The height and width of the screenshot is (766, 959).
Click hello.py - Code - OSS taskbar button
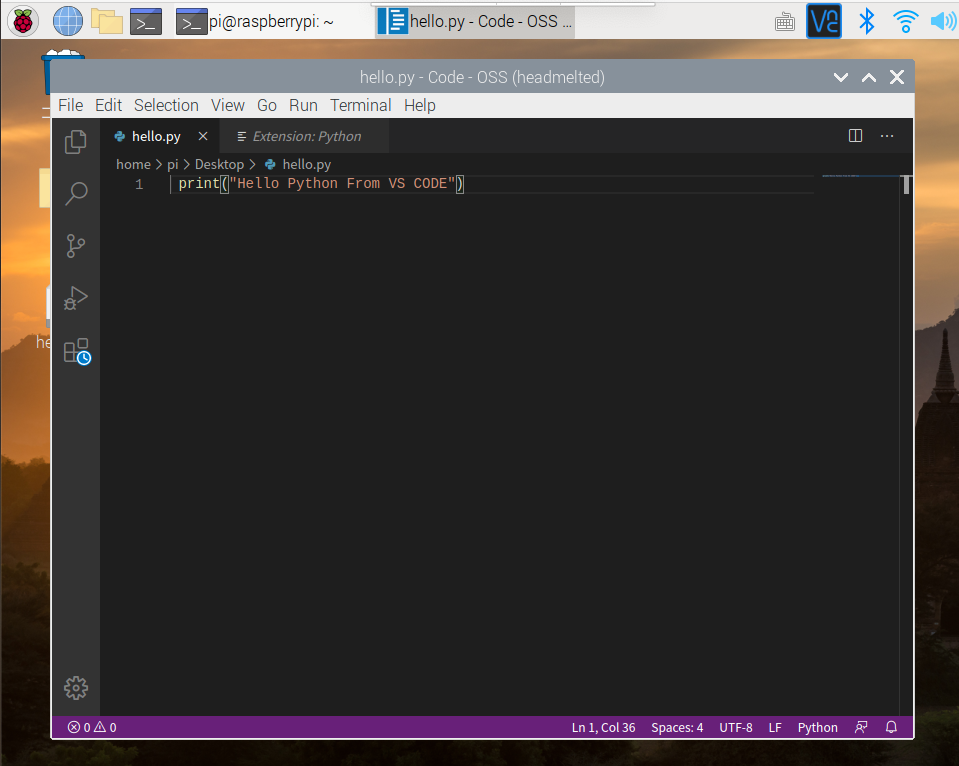(475, 22)
